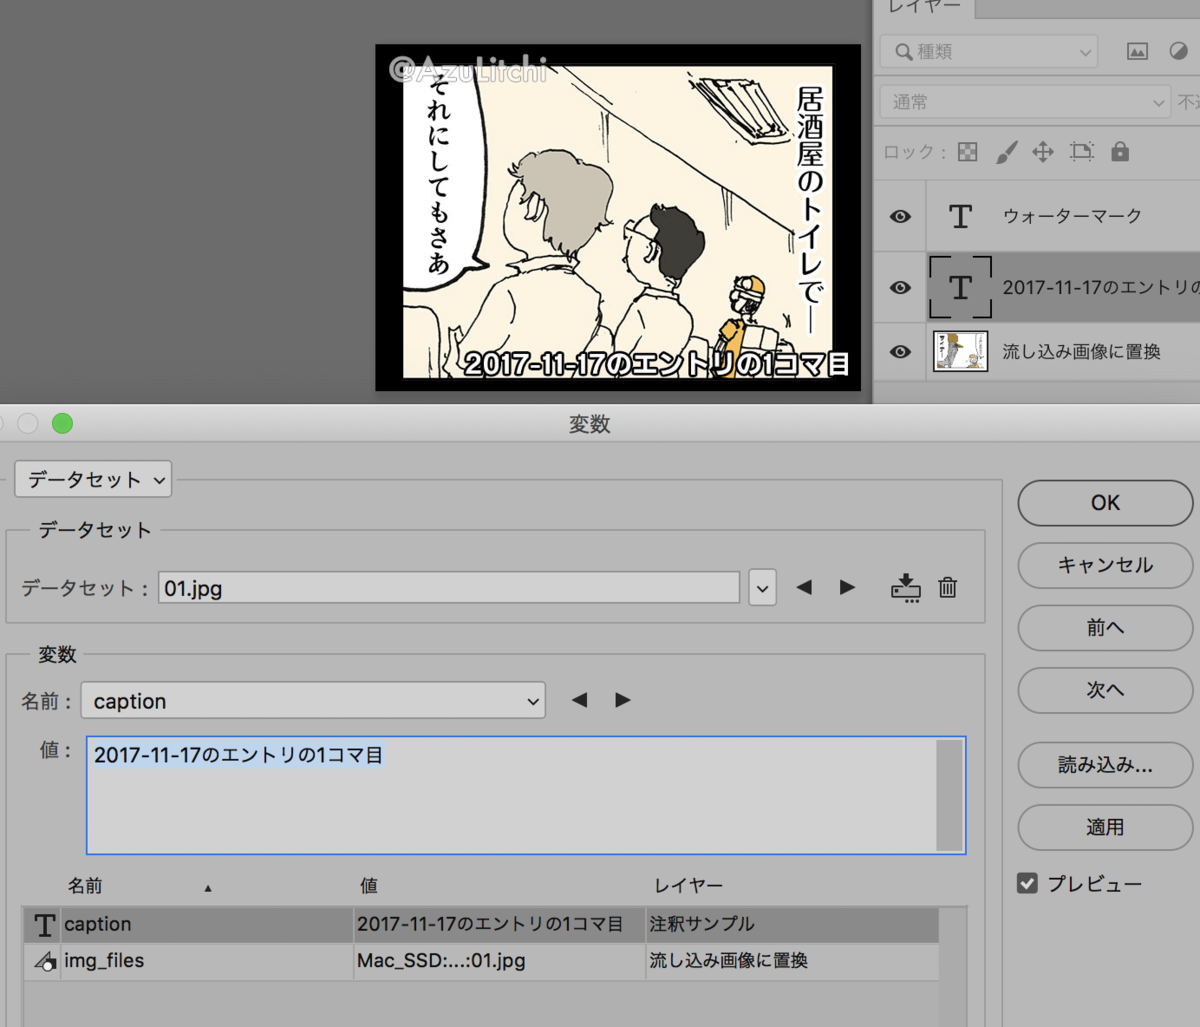Image resolution: width=1200 pixels, height=1027 pixels.
Task: Open the 通常 blend mode dropdown
Action: click(1025, 102)
